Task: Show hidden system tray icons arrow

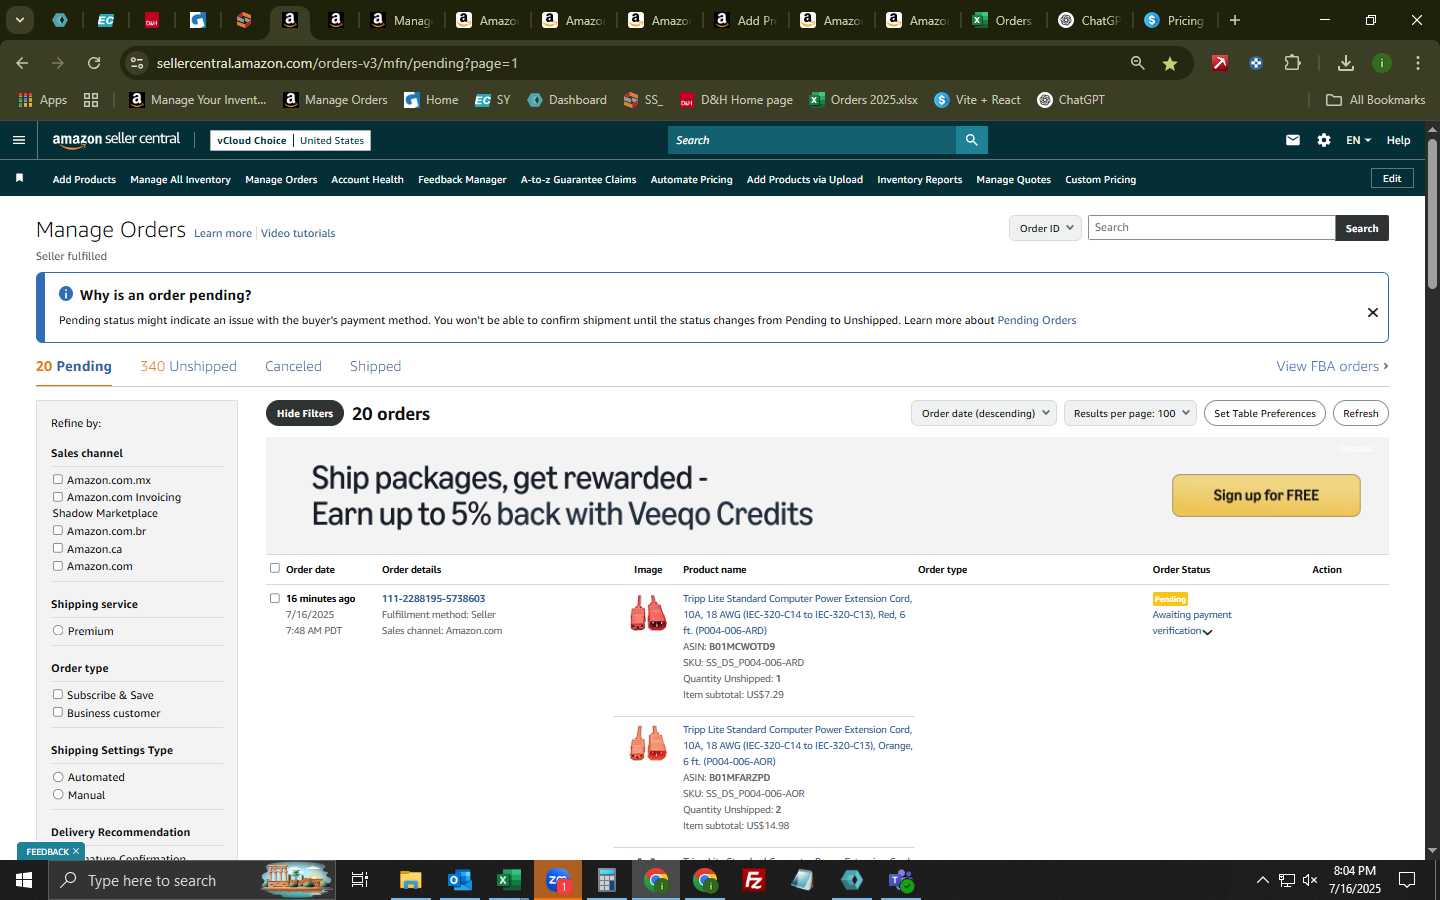Action: point(1262,880)
